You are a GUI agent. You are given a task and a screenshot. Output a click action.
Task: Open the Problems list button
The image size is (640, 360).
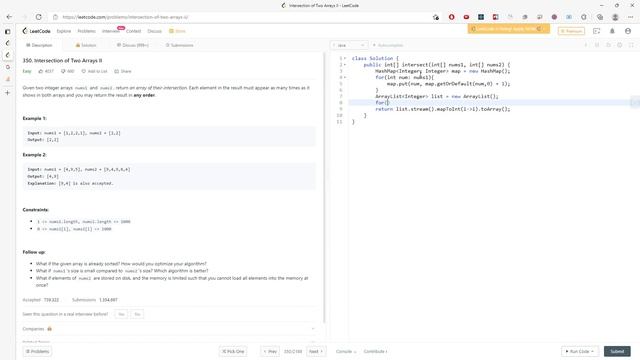tap(37, 351)
